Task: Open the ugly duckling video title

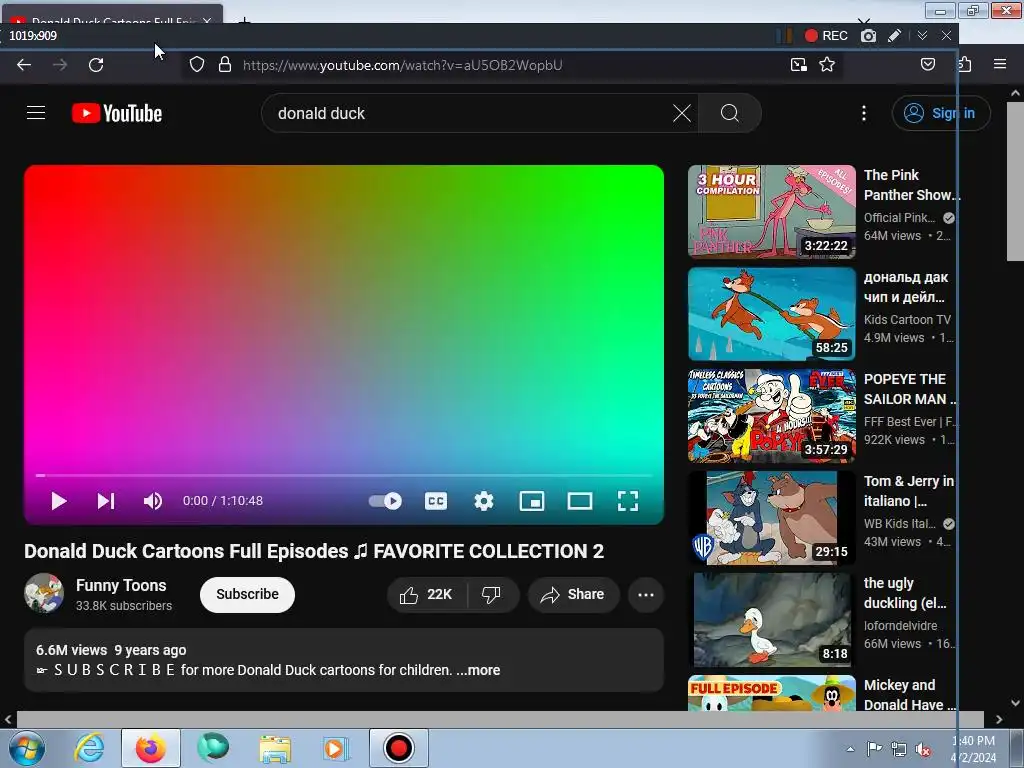Action: click(905, 593)
